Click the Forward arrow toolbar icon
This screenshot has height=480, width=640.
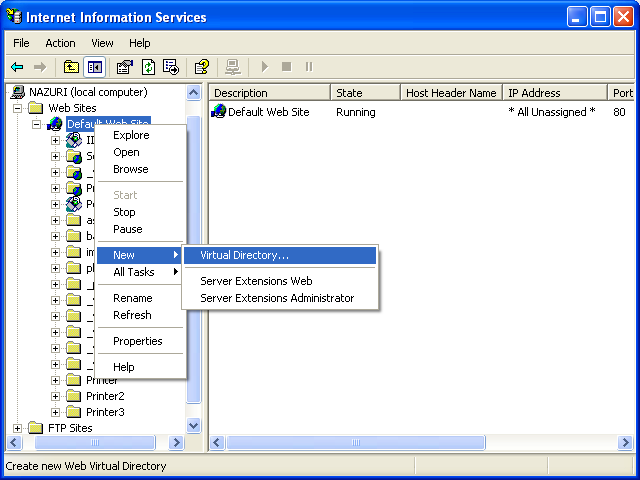click(40, 67)
